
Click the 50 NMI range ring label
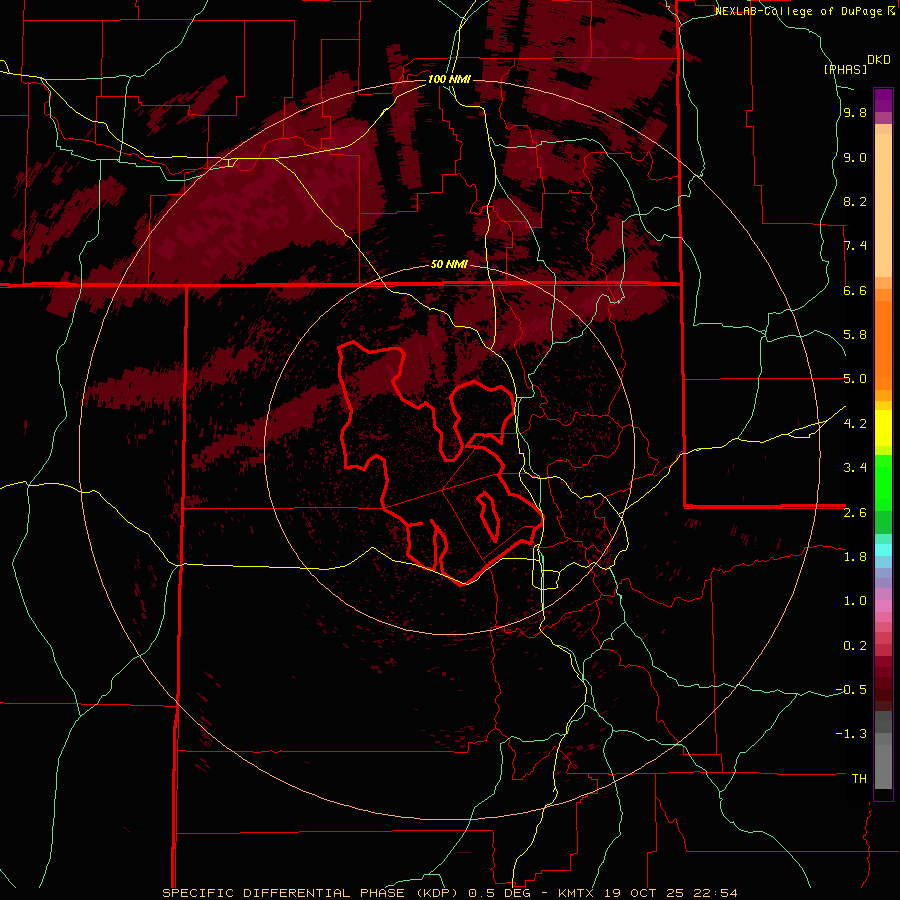coord(449,265)
